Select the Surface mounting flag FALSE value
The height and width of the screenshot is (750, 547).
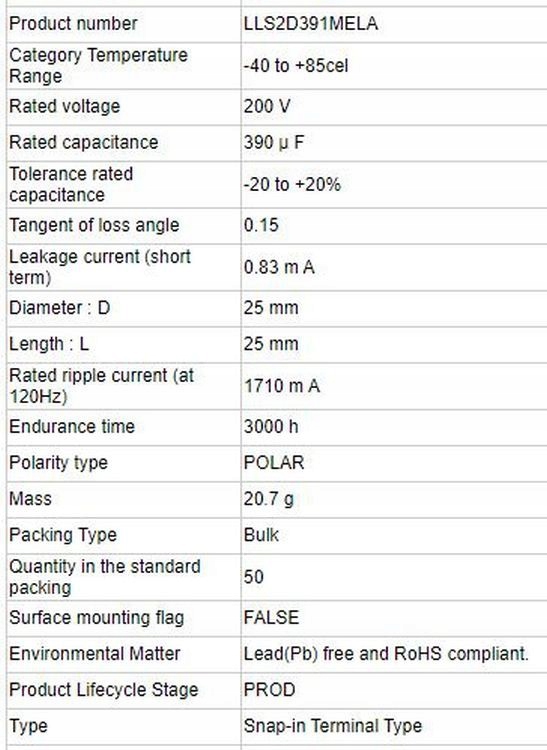[x=271, y=618]
